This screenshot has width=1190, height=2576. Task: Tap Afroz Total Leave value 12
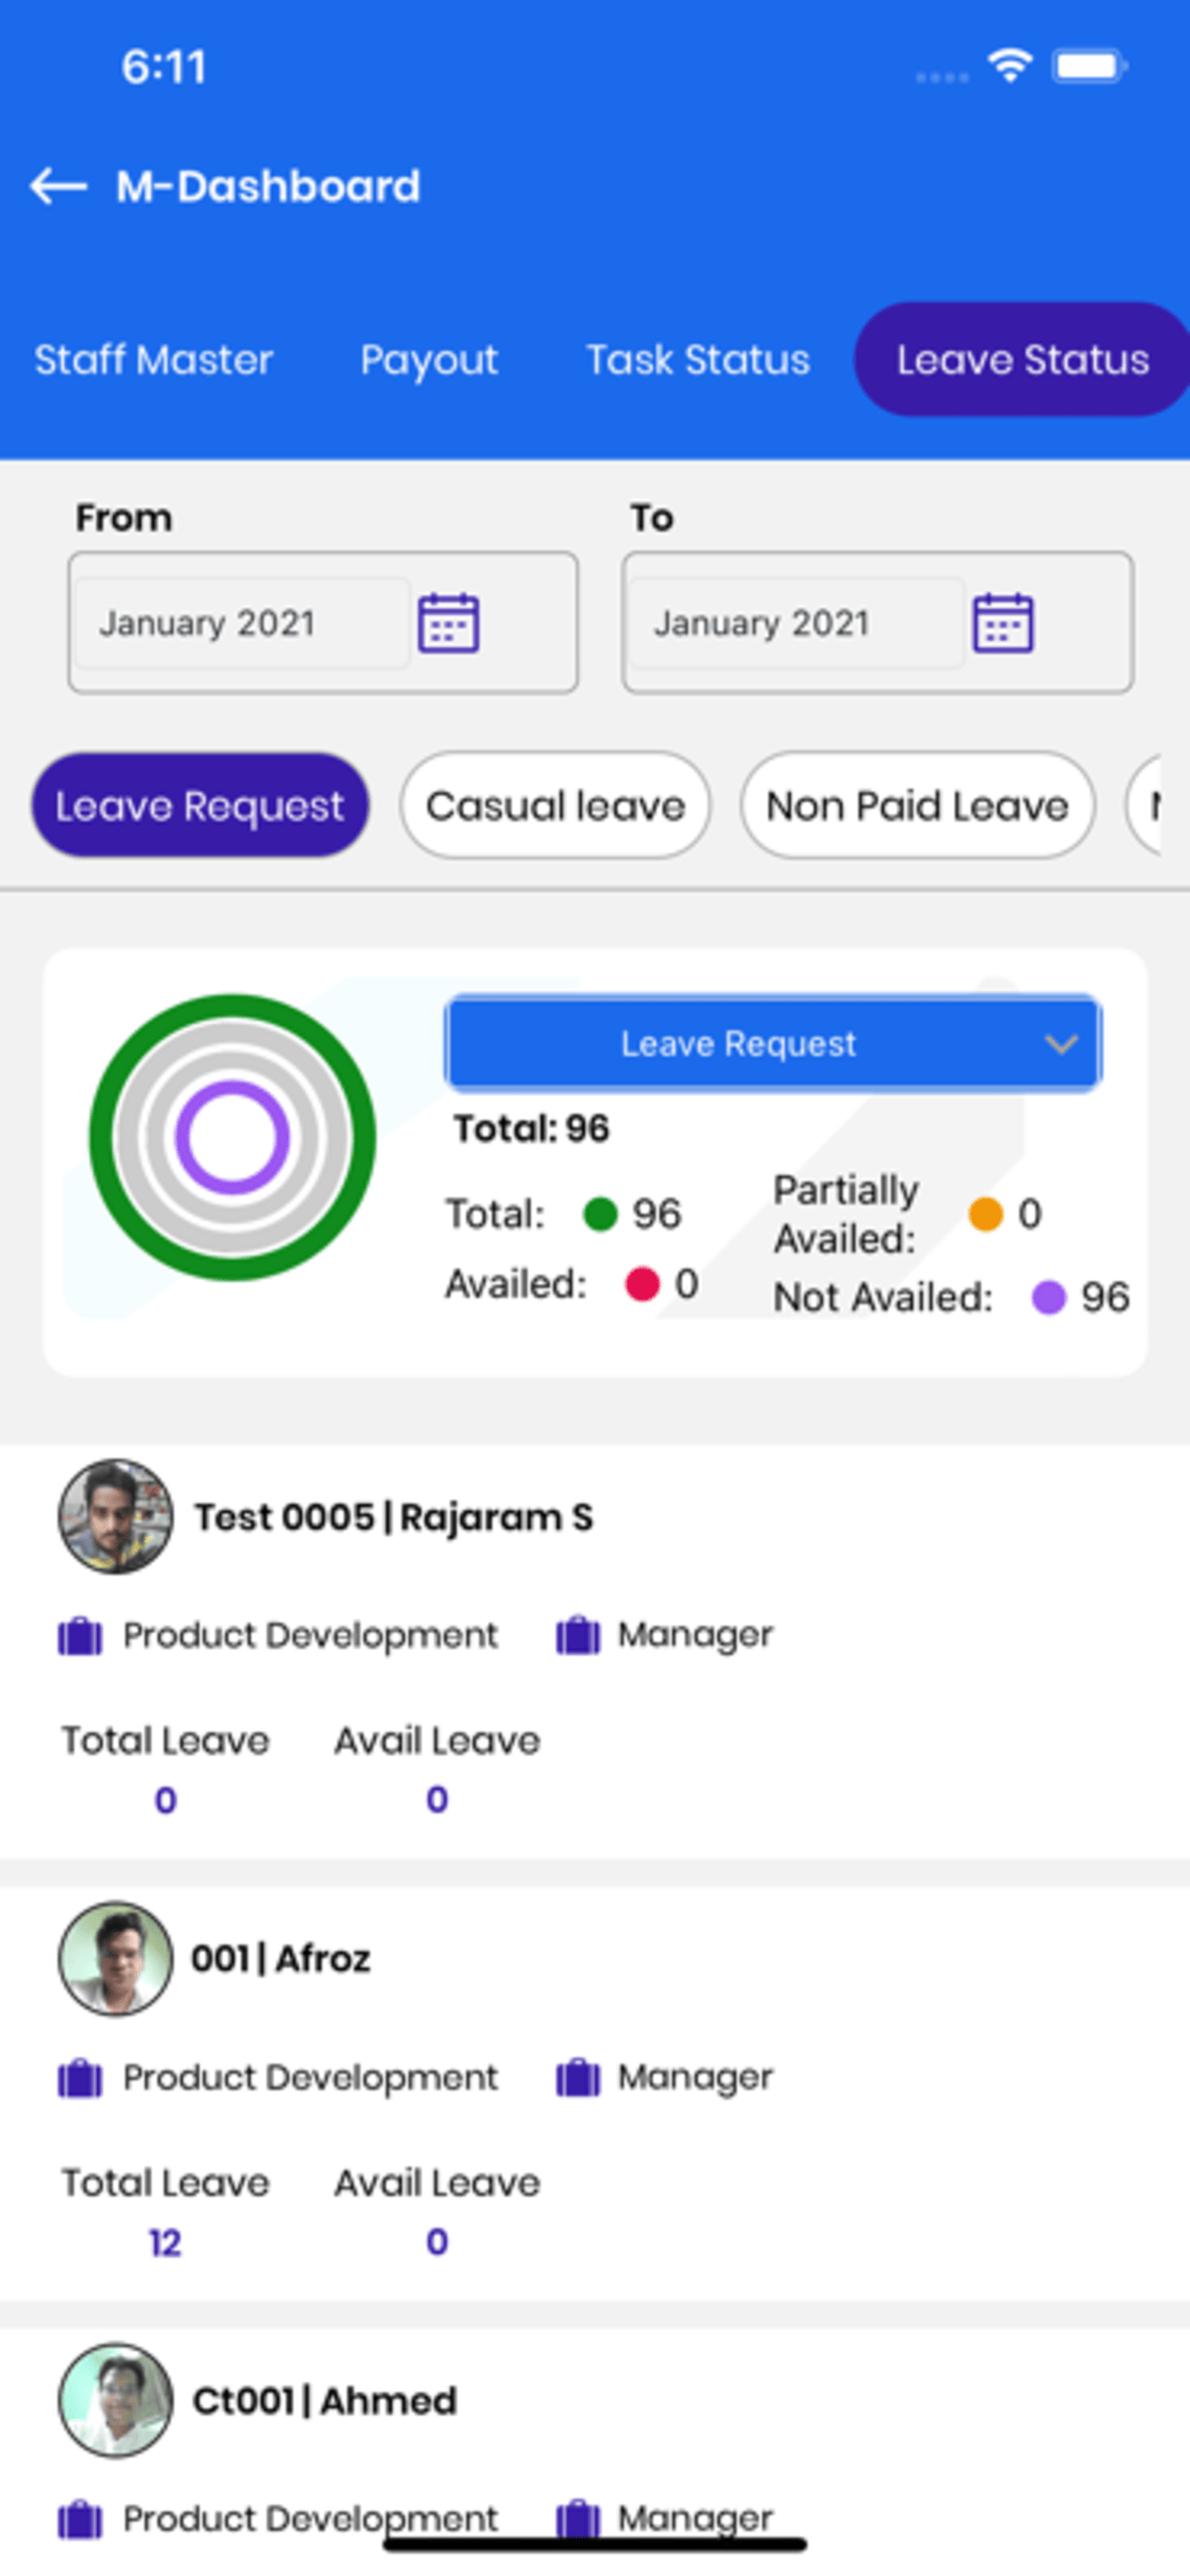tap(165, 2242)
